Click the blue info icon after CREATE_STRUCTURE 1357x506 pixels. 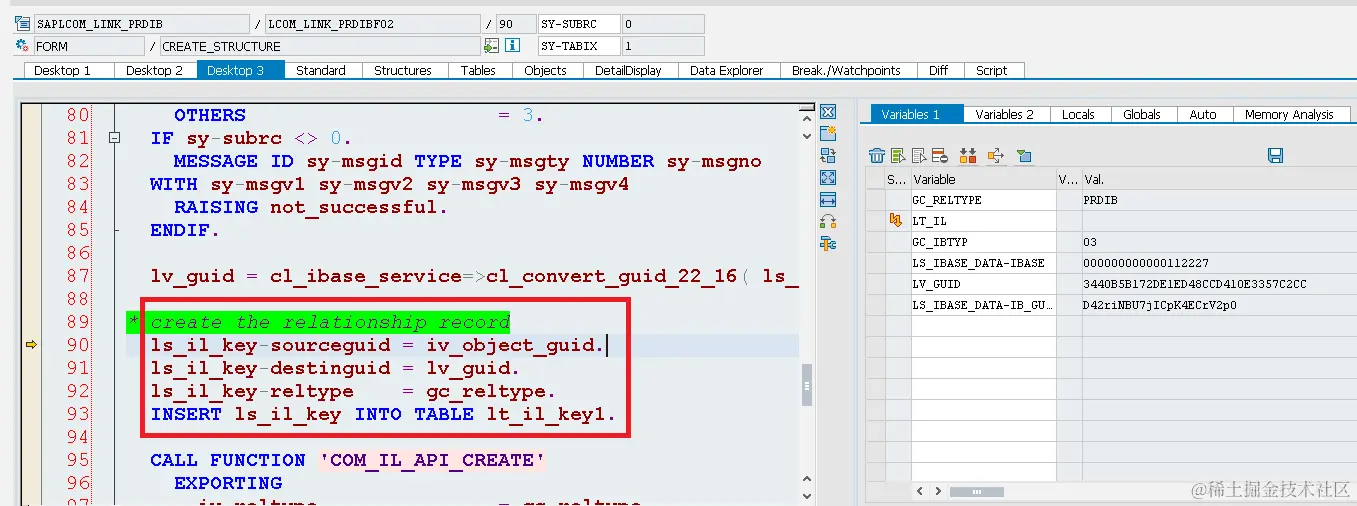pyautogui.click(x=512, y=46)
